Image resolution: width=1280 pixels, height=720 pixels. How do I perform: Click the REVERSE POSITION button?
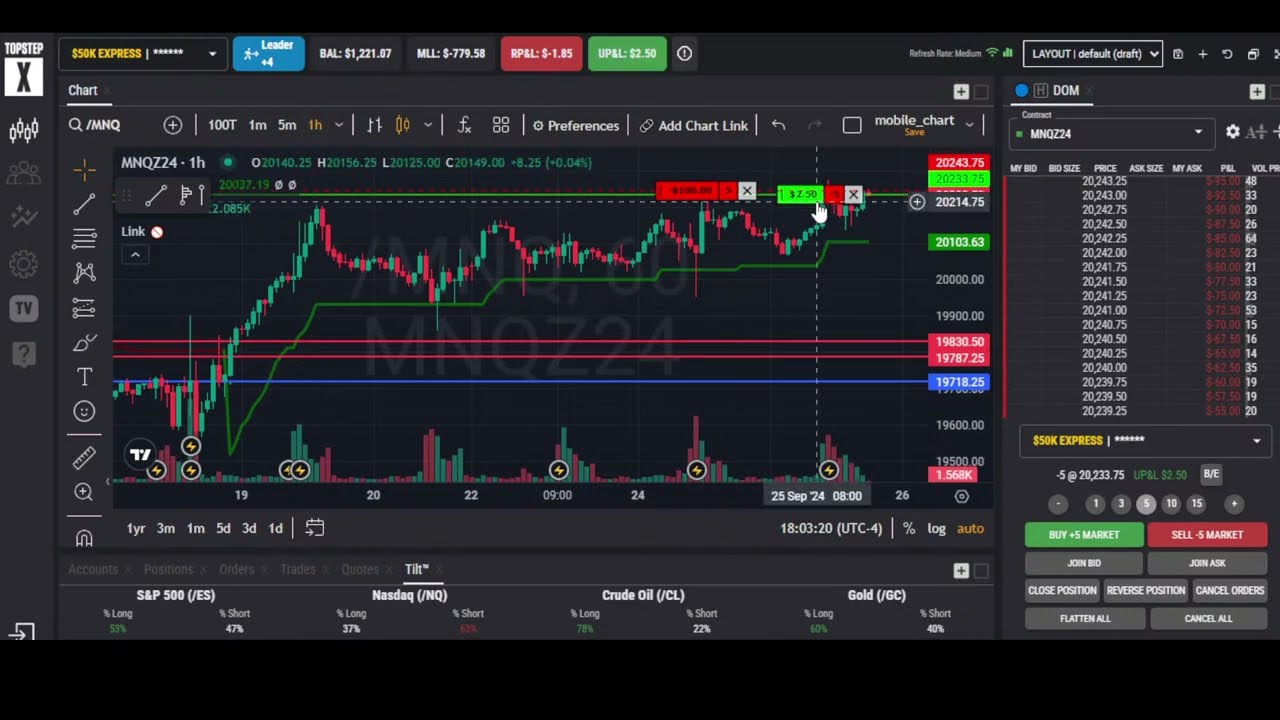(1145, 591)
